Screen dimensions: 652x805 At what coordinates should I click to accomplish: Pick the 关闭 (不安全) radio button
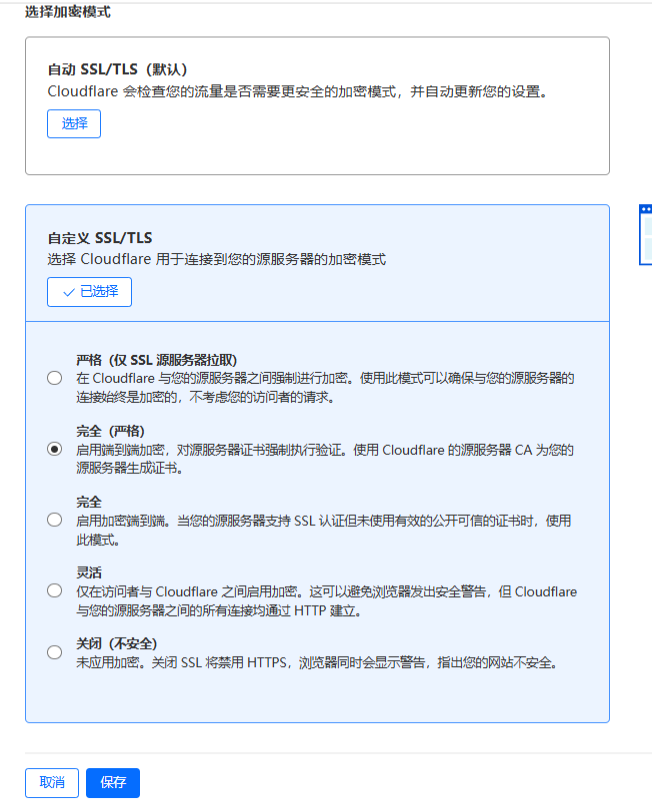[x=54, y=652]
